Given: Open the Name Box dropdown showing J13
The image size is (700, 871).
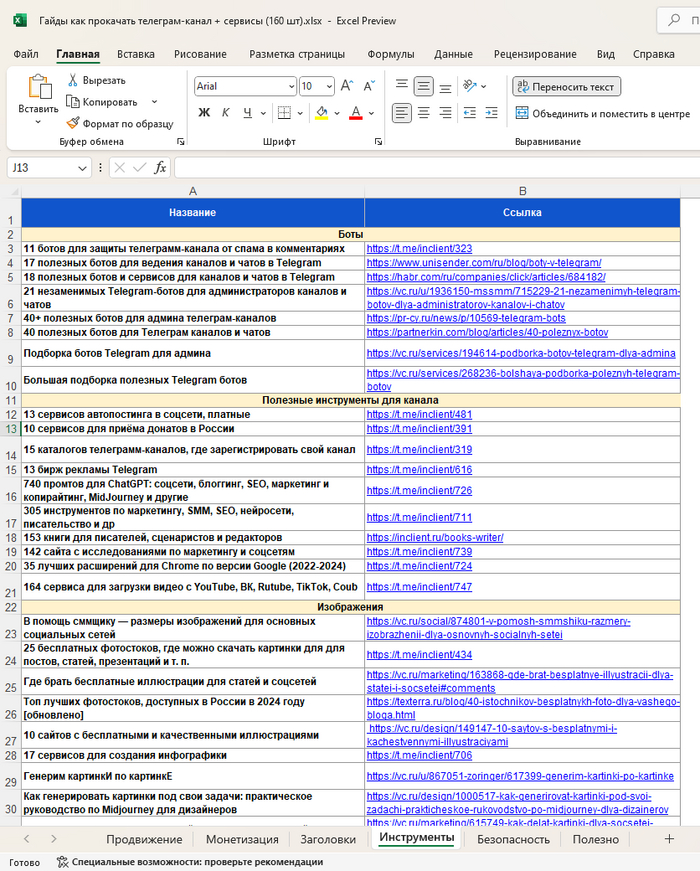Looking at the screenshot, I should tap(82, 168).
